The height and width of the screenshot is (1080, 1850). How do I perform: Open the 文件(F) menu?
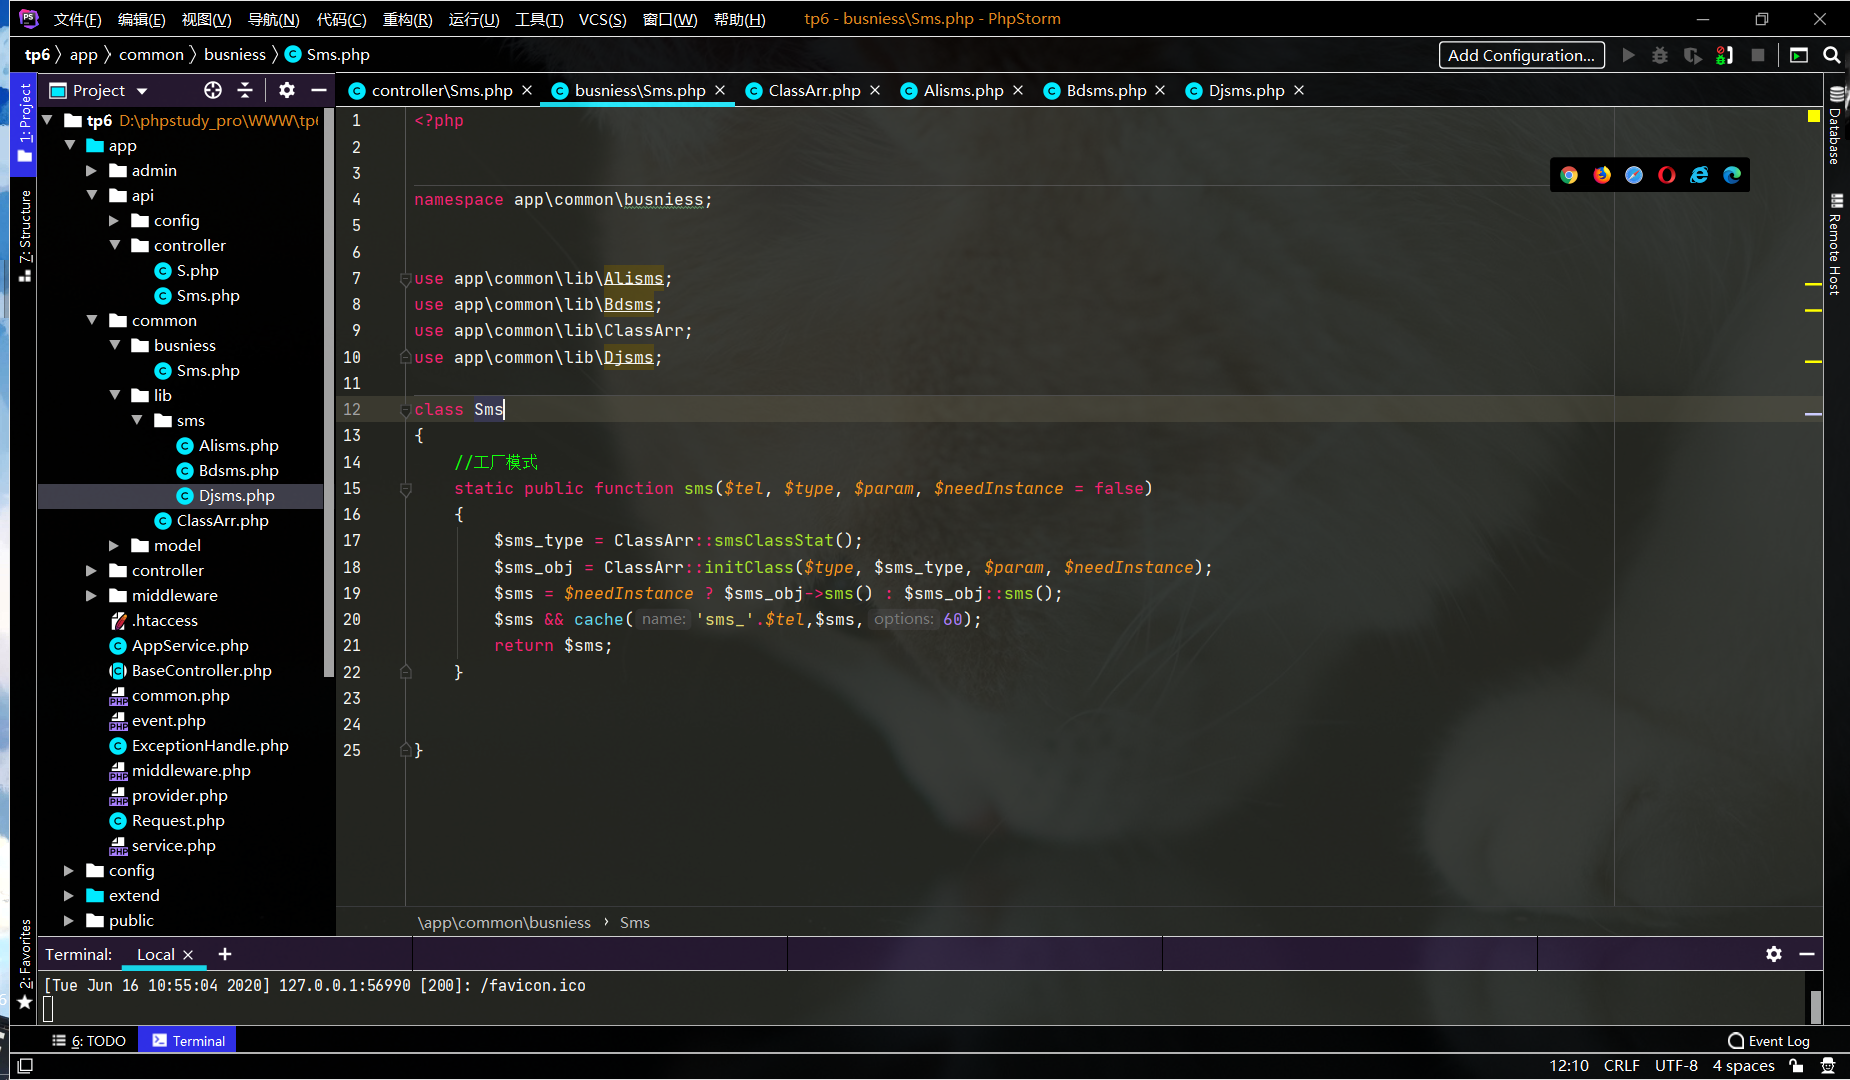(77, 19)
